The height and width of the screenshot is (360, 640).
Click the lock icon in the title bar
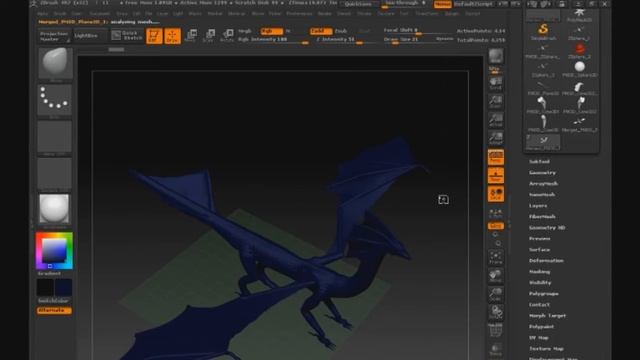[562, 4]
